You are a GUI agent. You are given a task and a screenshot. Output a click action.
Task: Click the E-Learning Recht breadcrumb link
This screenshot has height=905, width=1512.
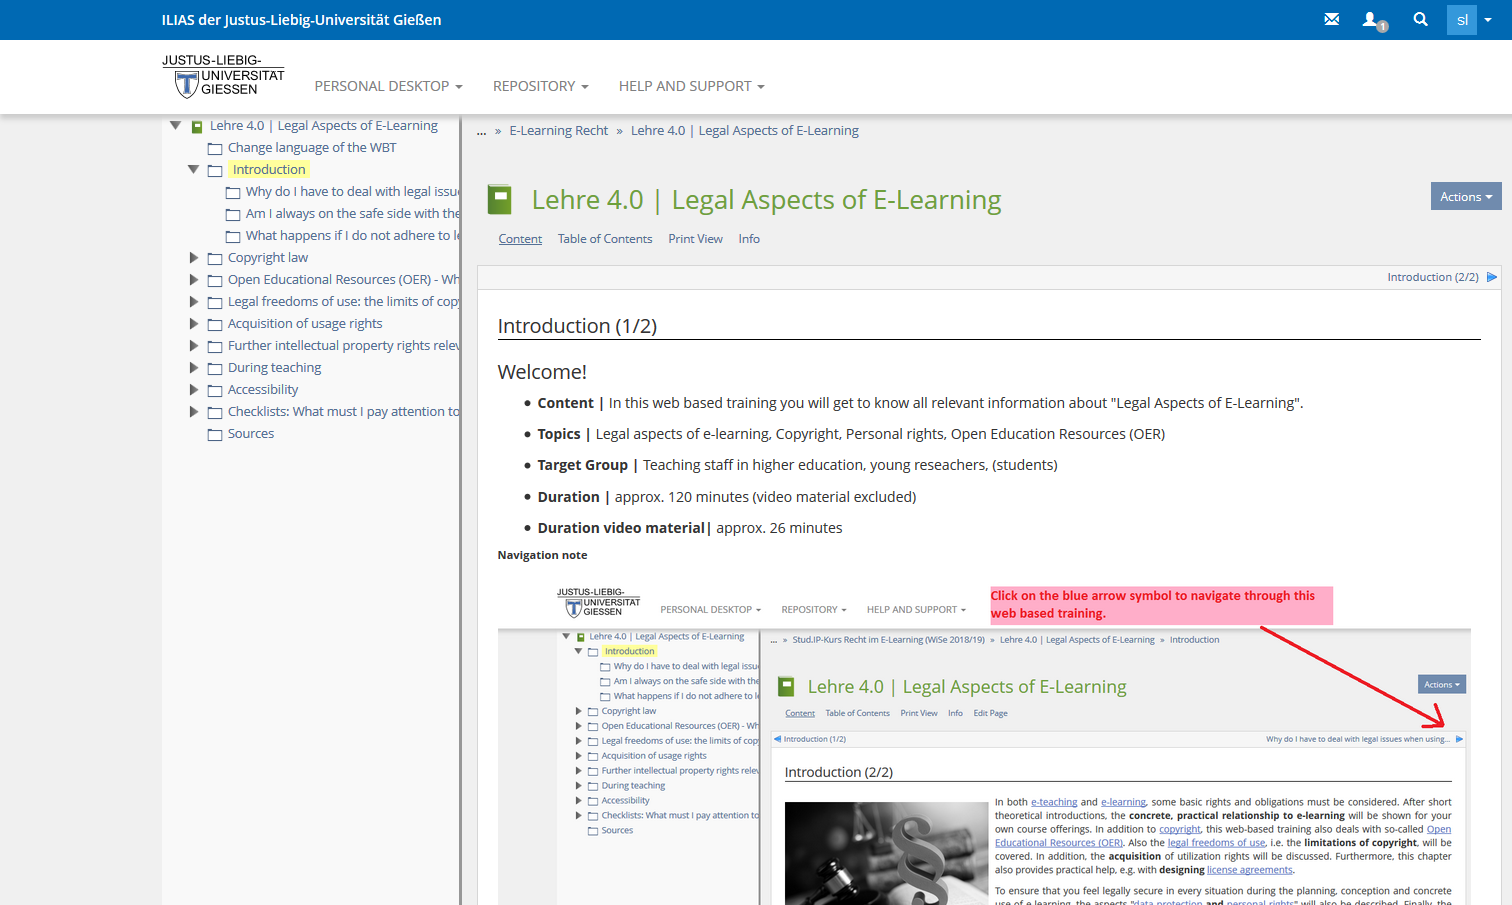coord(558,131)
